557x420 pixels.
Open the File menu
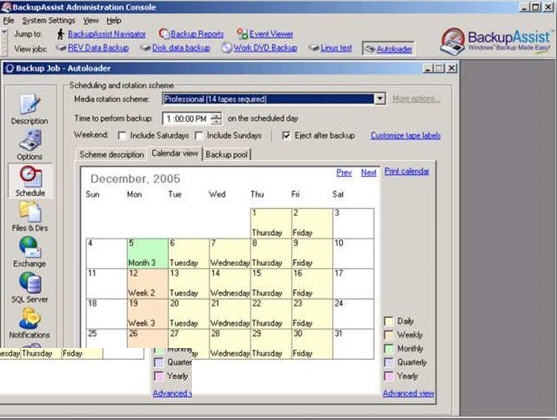pos(9,21)
